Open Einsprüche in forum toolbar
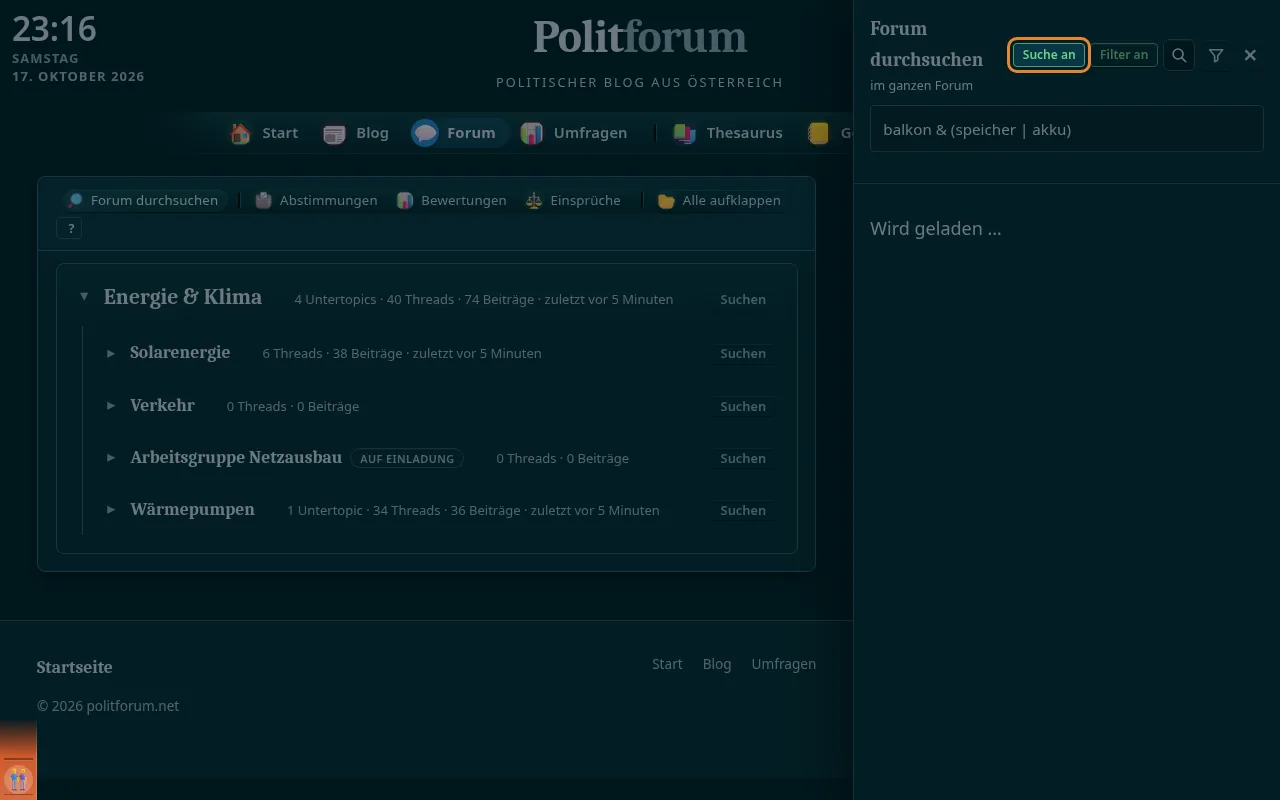The height and width of the screenshot is (800, 1280). coord(573,200)
